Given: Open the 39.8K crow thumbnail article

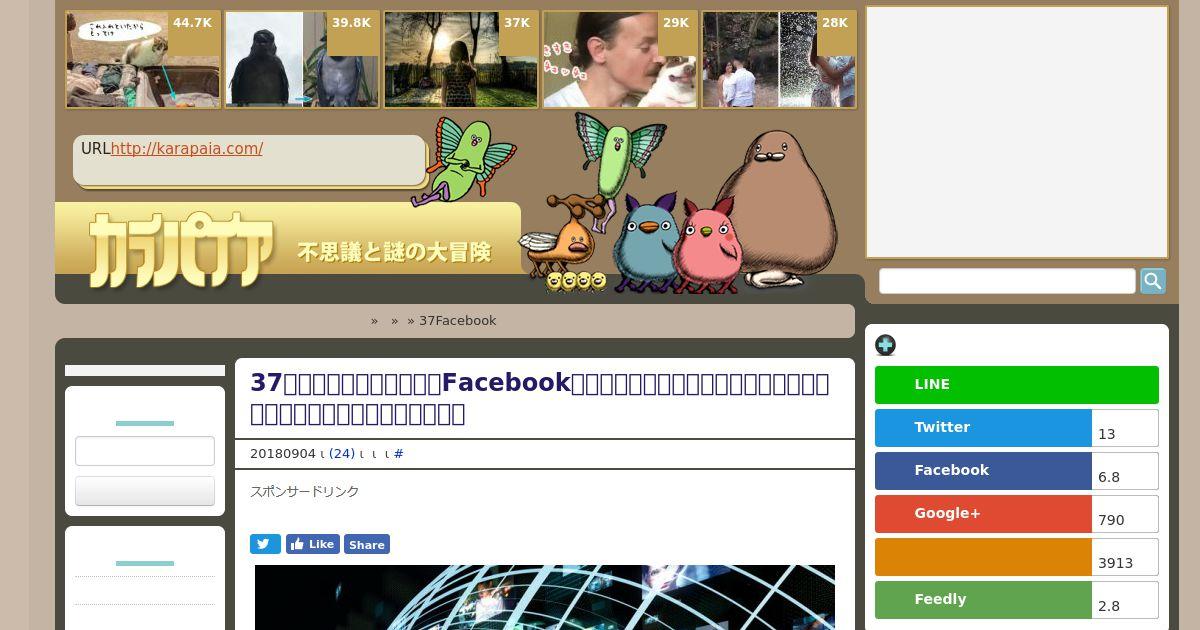Looking at the screenshot, I should (x=302, y=60).
